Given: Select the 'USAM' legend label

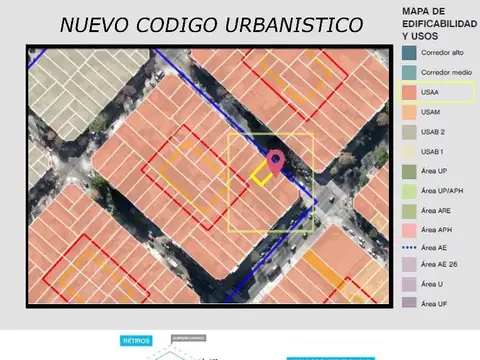Looking at the screenshot, I should (430, 112).
